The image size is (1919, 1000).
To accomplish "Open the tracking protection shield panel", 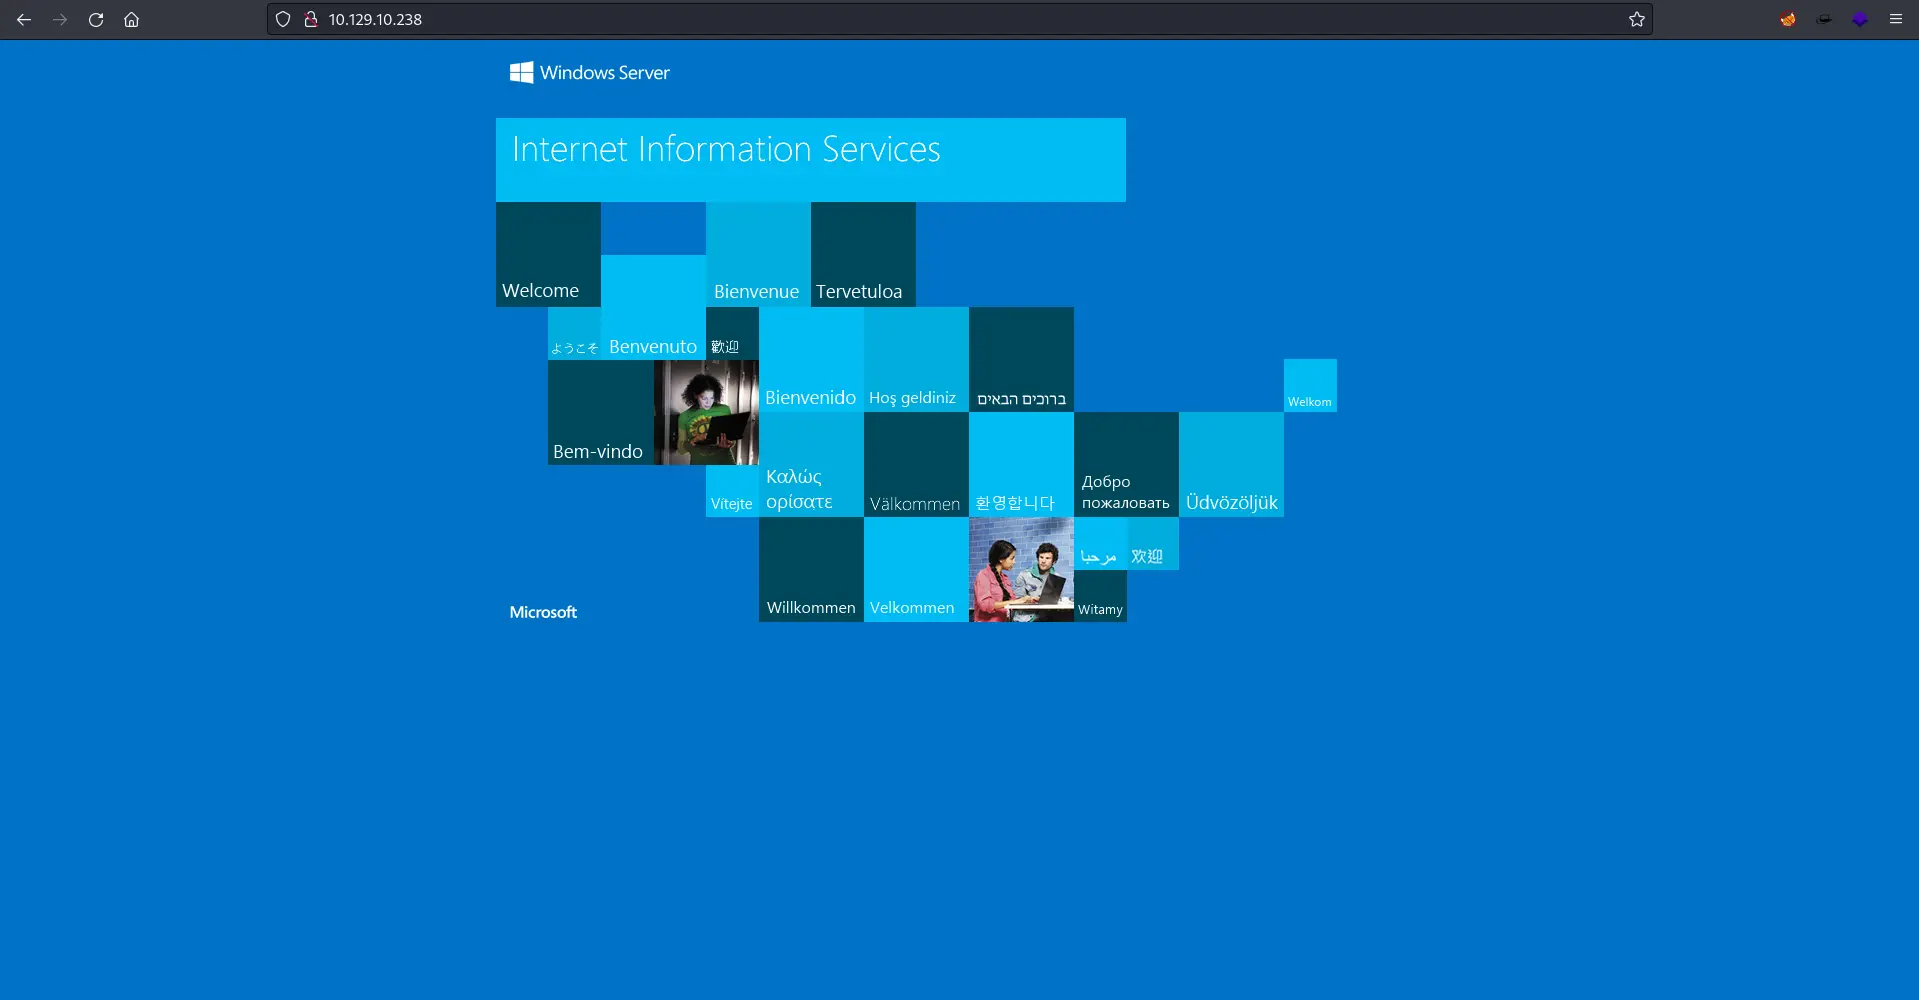I will point(283,19).
